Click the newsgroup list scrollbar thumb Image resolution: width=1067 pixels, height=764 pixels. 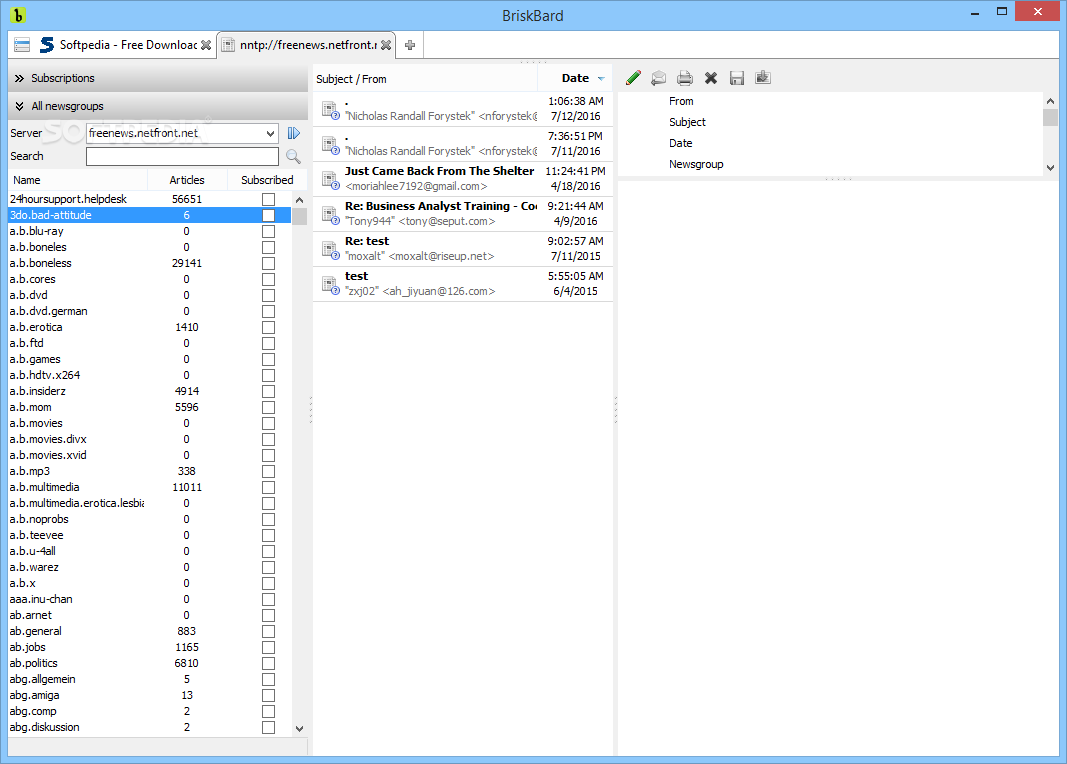(299, 216)
